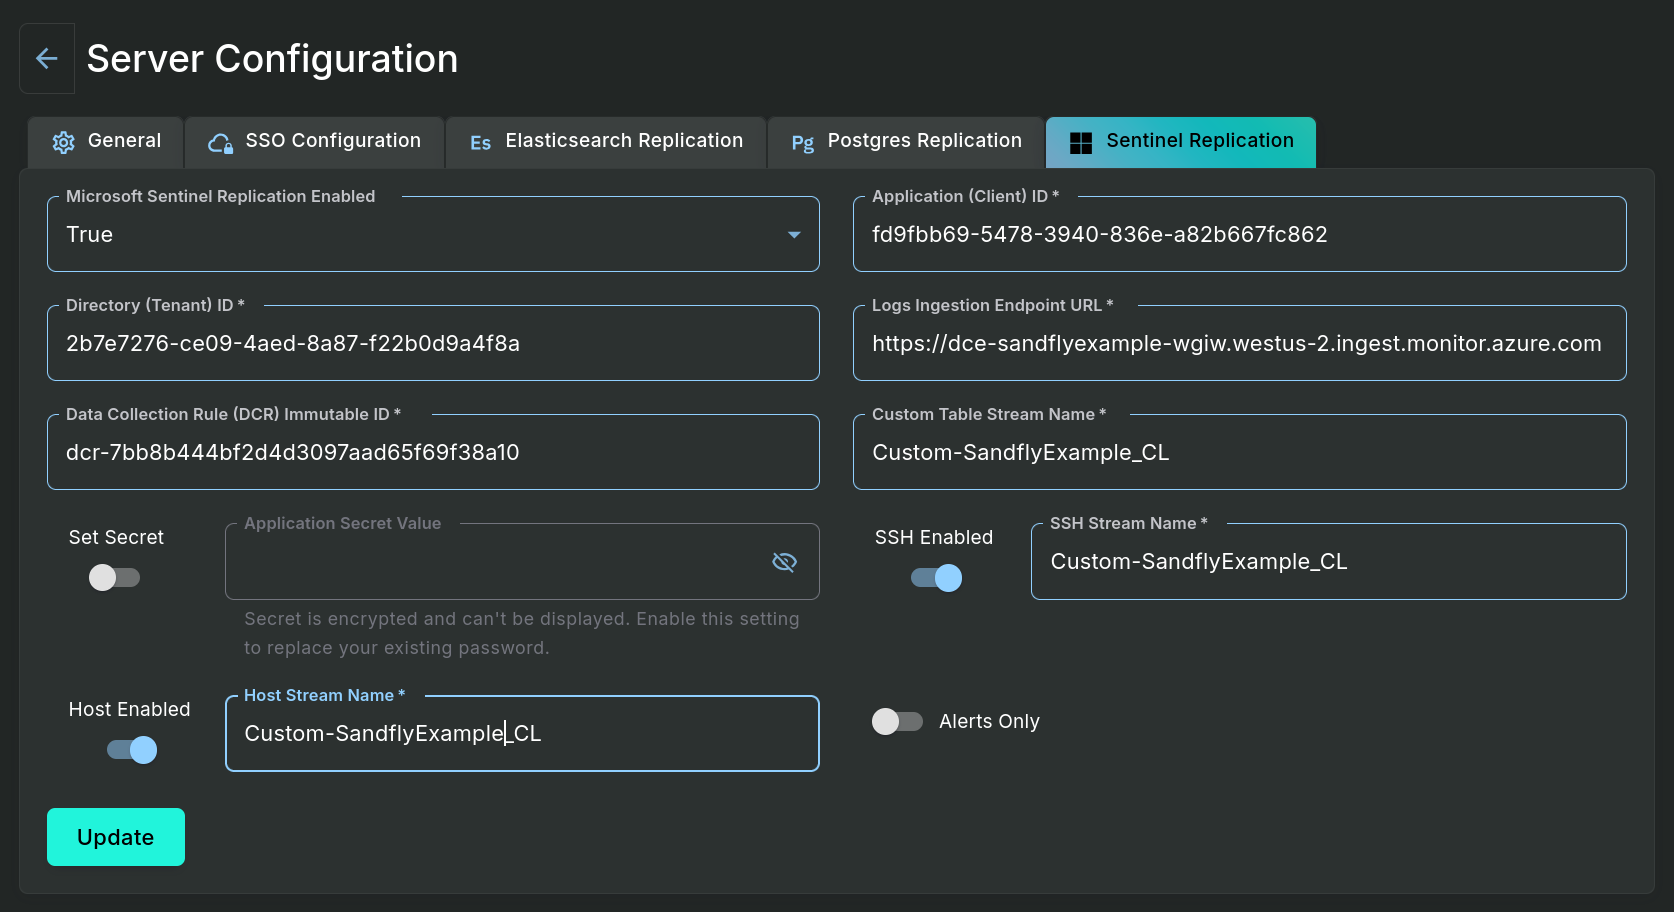Click the Postgres Pg icon
Image resolution: width=1674 pixels, height=912 pixels.
coord(802,143)
